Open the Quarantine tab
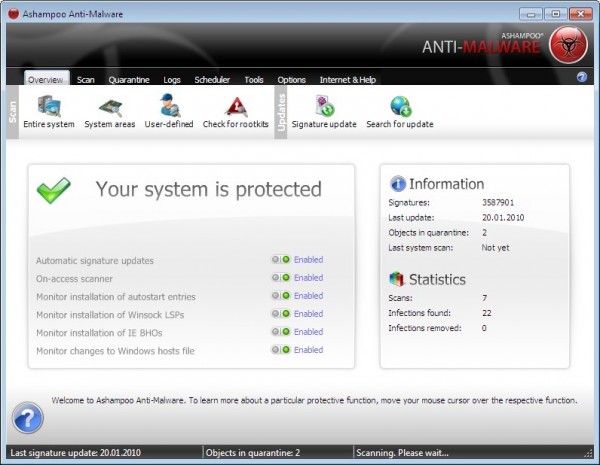Image resolution: width=600 pixels, height=465 pixels. pos(129,80)
